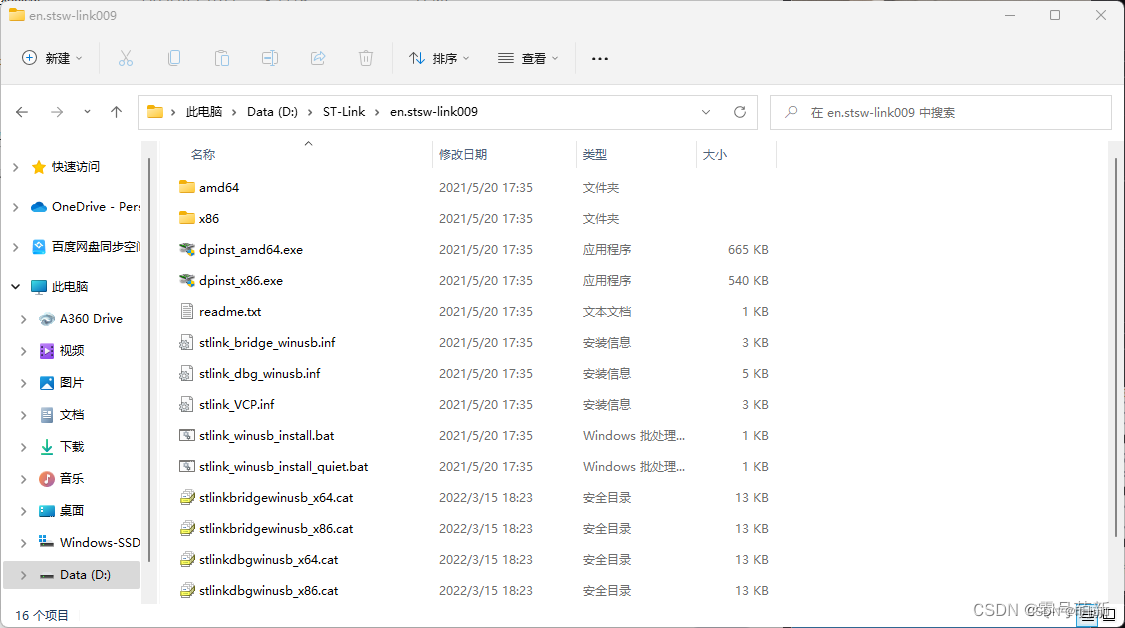Image resolution: width=1125 pixels, height=628 pixels.
Task: Sort by Type (类型) column header
Action: point(595,154)
